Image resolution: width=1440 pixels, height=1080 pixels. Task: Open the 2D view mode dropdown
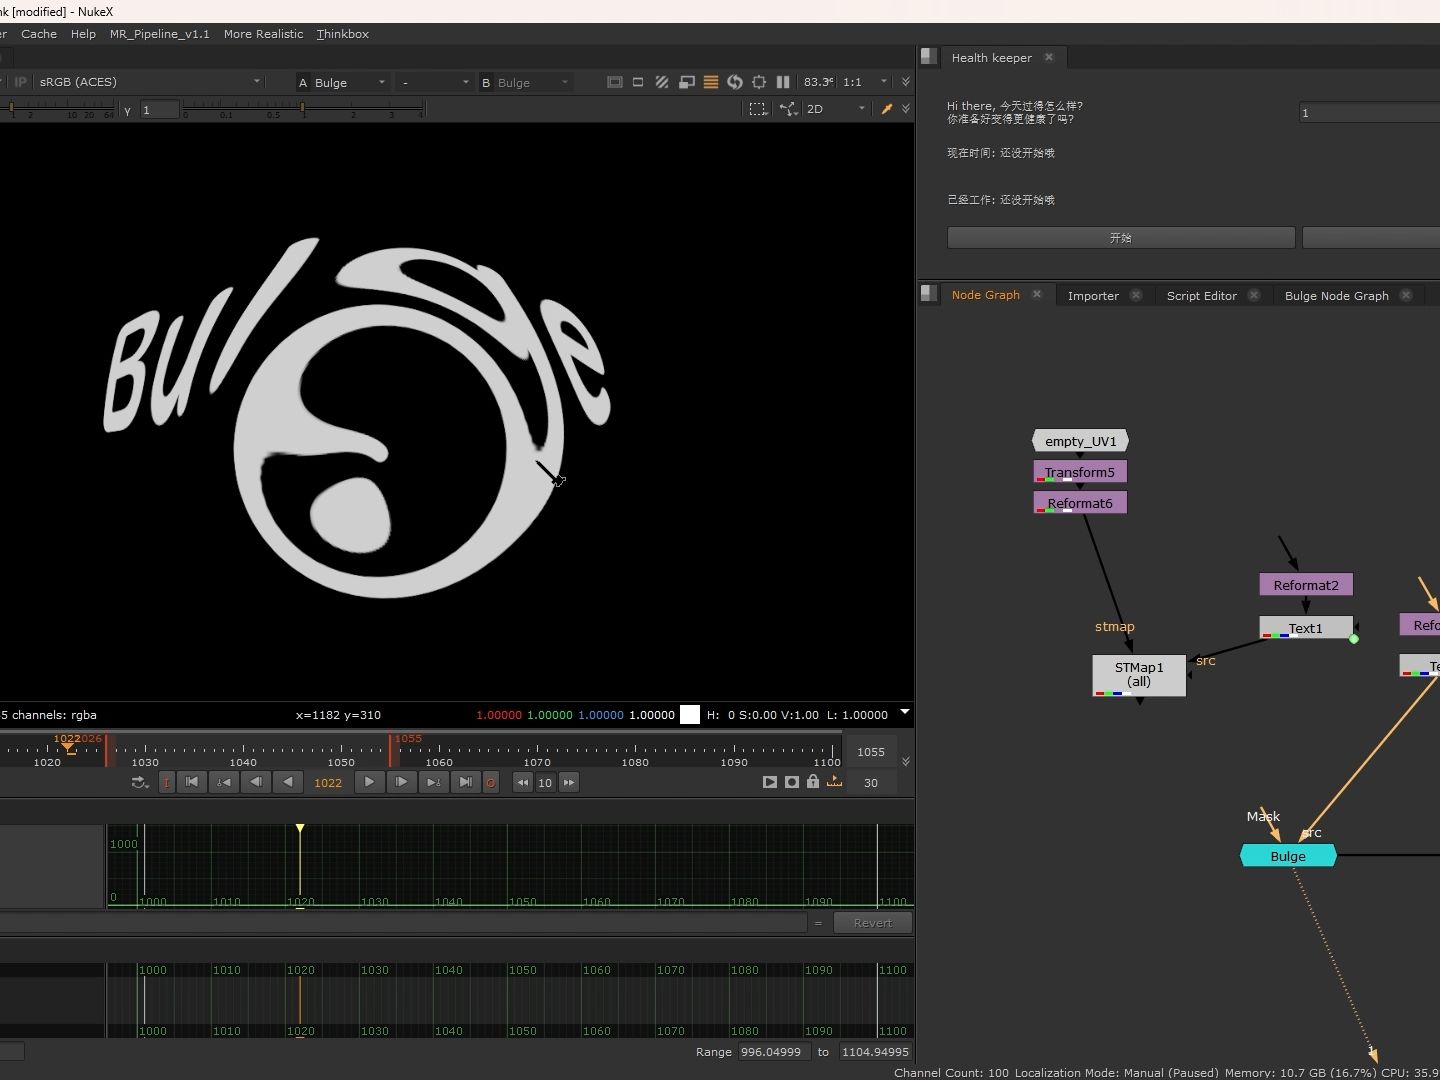tap(836, 109)
